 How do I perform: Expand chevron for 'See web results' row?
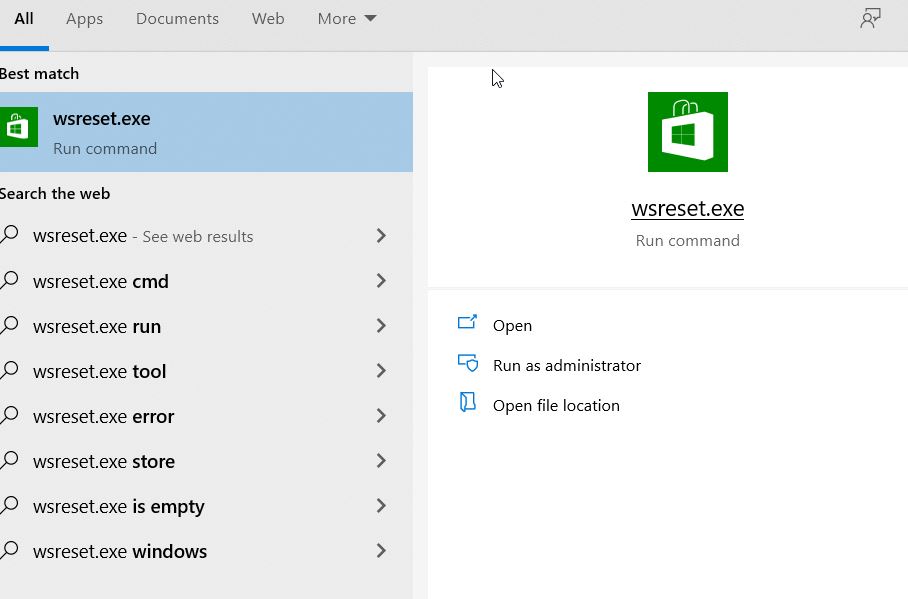coord(381,236)
